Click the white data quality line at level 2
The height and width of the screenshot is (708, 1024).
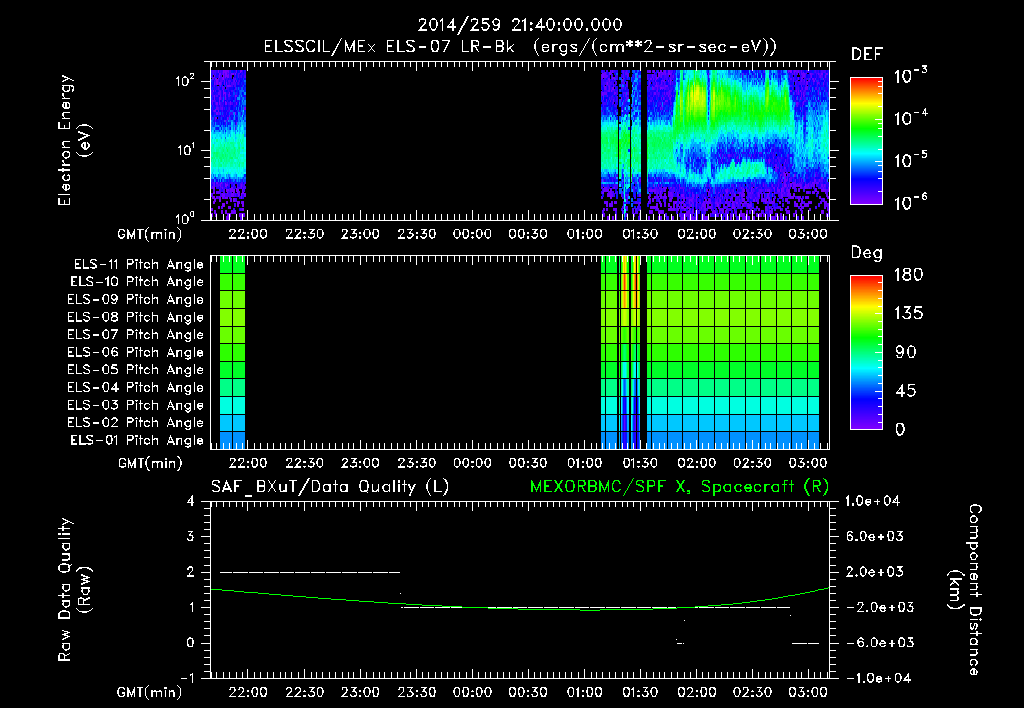[310, 572]
